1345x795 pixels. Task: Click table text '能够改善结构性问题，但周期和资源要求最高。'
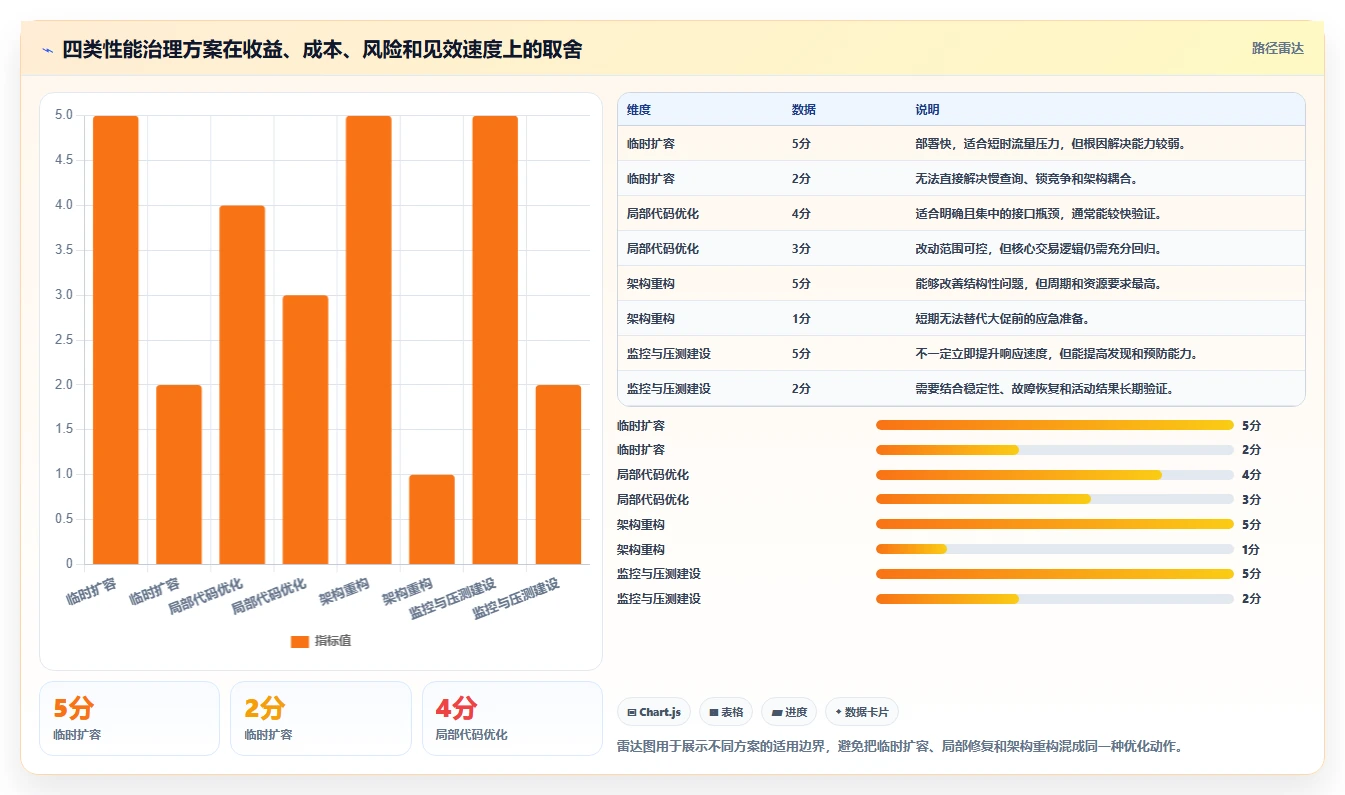[1038, 284]
